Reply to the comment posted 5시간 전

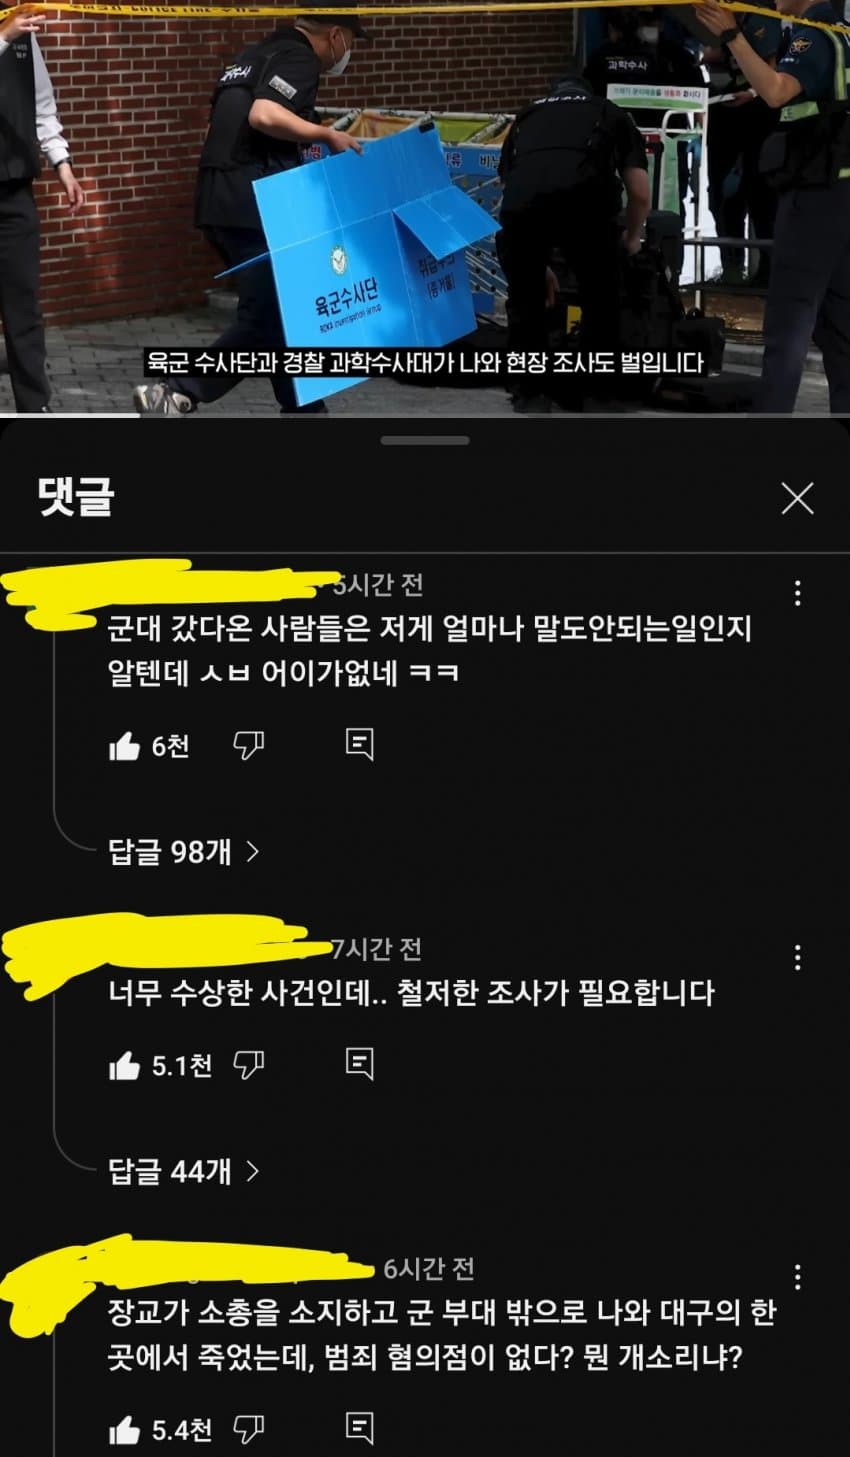click(359, 744)
